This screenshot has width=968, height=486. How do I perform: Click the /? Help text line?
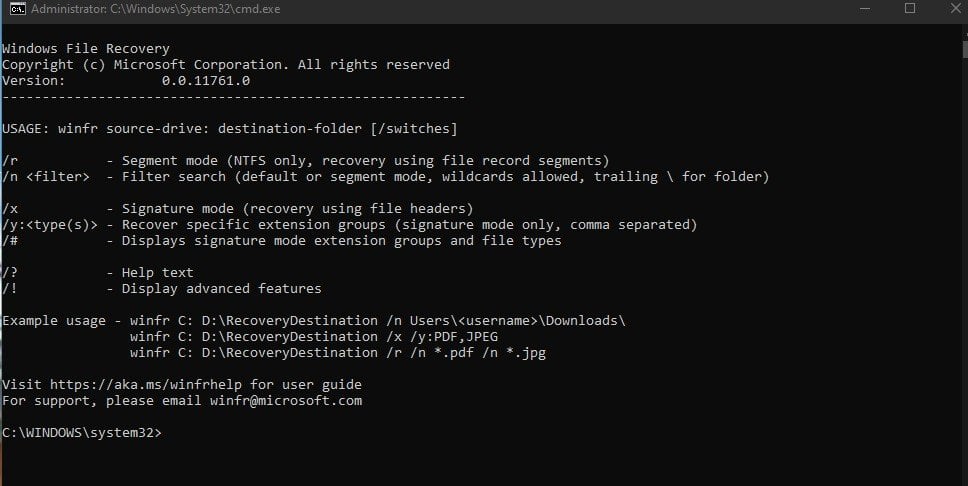97,273
